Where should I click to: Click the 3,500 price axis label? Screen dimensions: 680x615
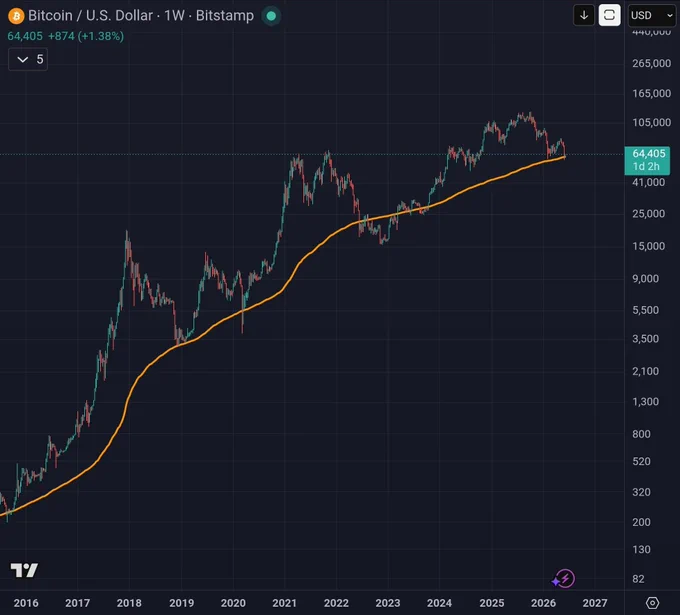coord(645,339)
